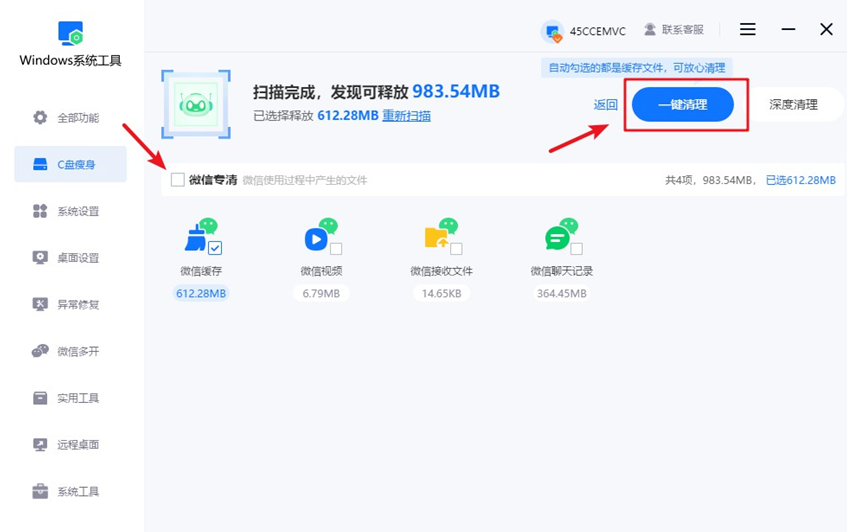
Task: Open 微信多开 WeChat icon in sidebar
Action: (x=40, y=351)
